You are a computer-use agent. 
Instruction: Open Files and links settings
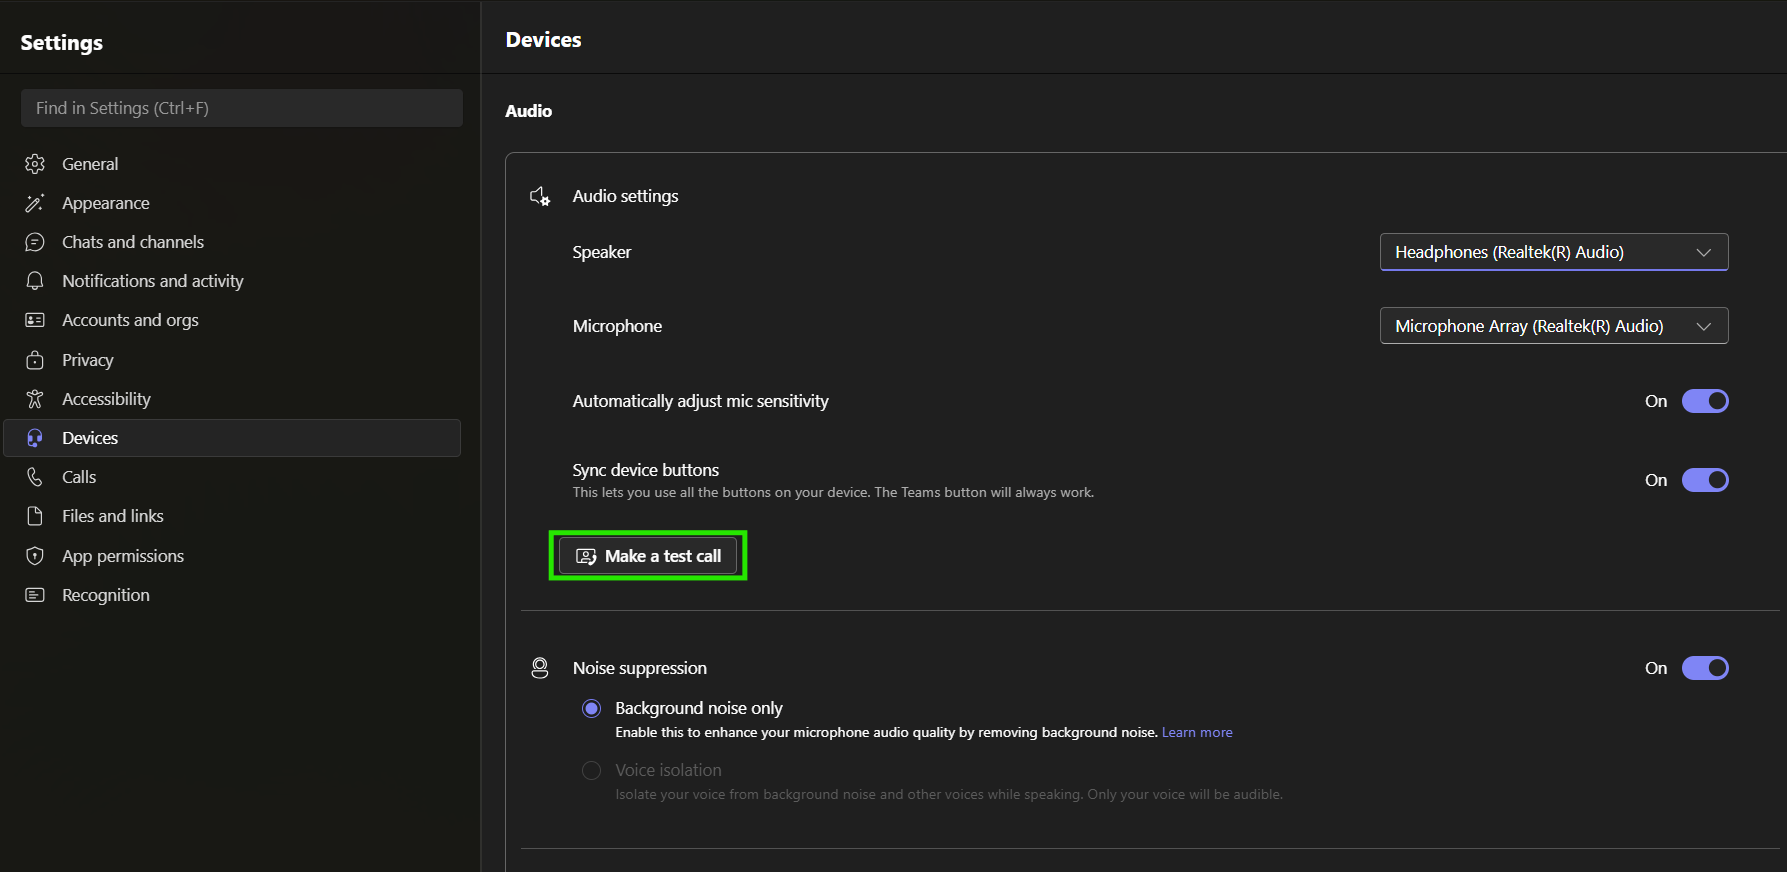point(232,516)
